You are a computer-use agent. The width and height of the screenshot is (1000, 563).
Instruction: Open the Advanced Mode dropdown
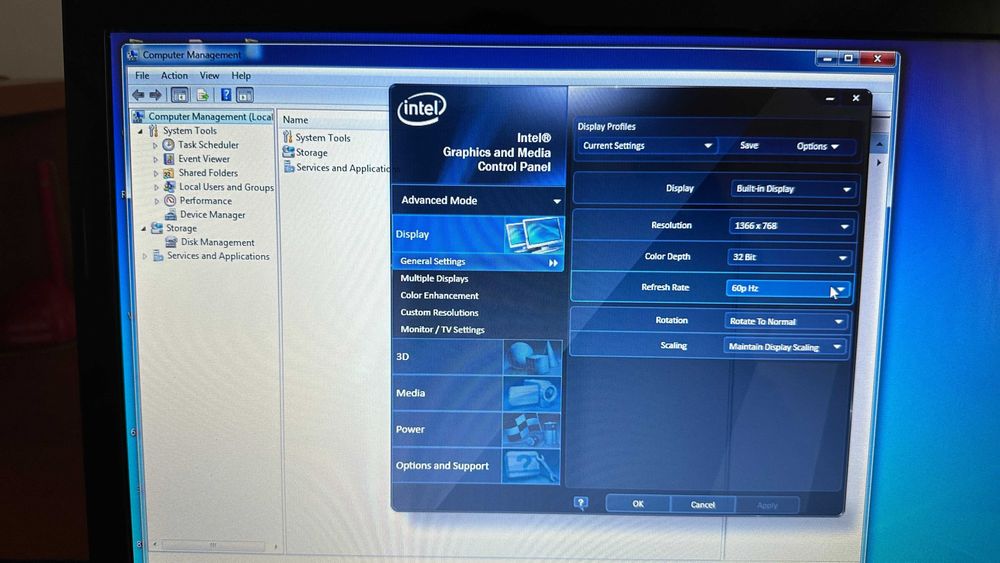pos(479,200)
